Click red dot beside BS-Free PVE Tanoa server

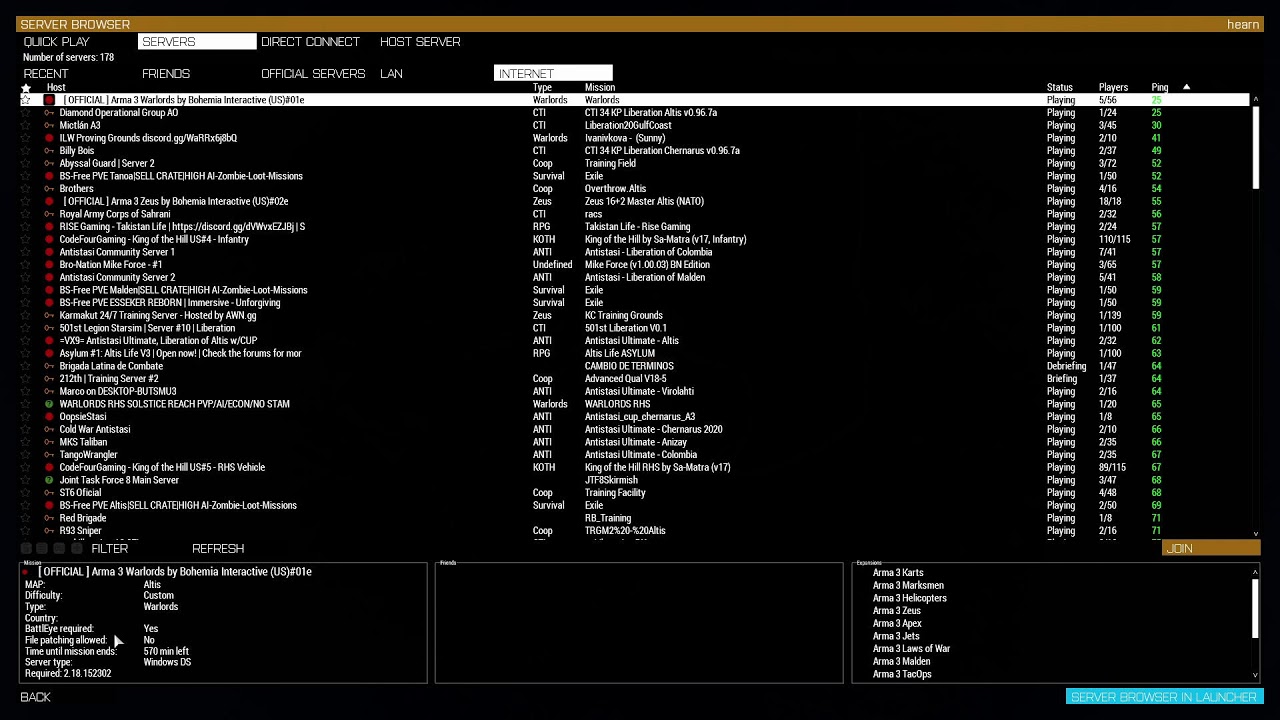point(49,176)
